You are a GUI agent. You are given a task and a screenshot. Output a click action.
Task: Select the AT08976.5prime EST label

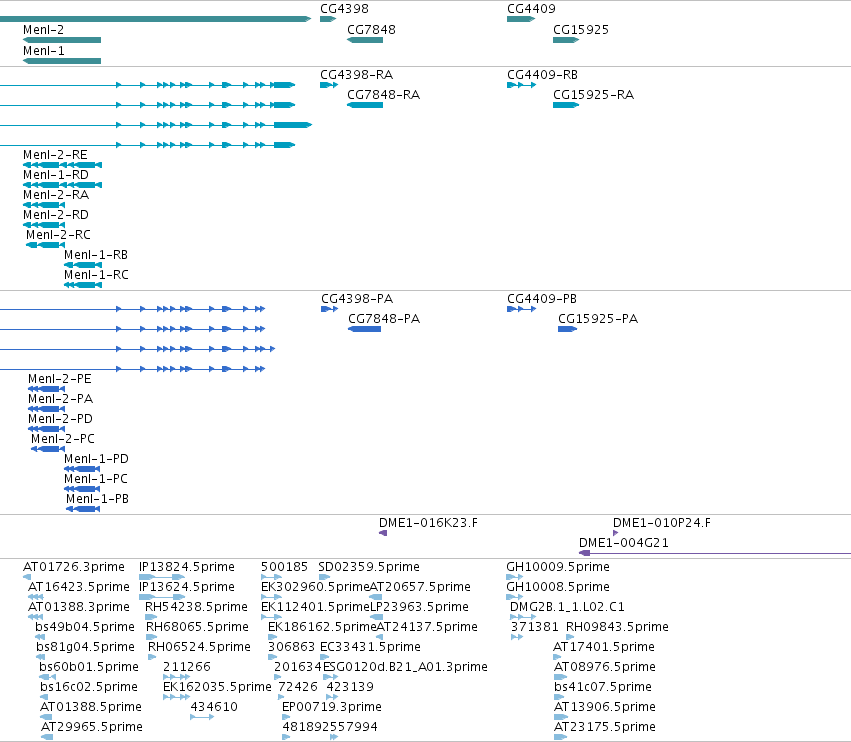605,667
